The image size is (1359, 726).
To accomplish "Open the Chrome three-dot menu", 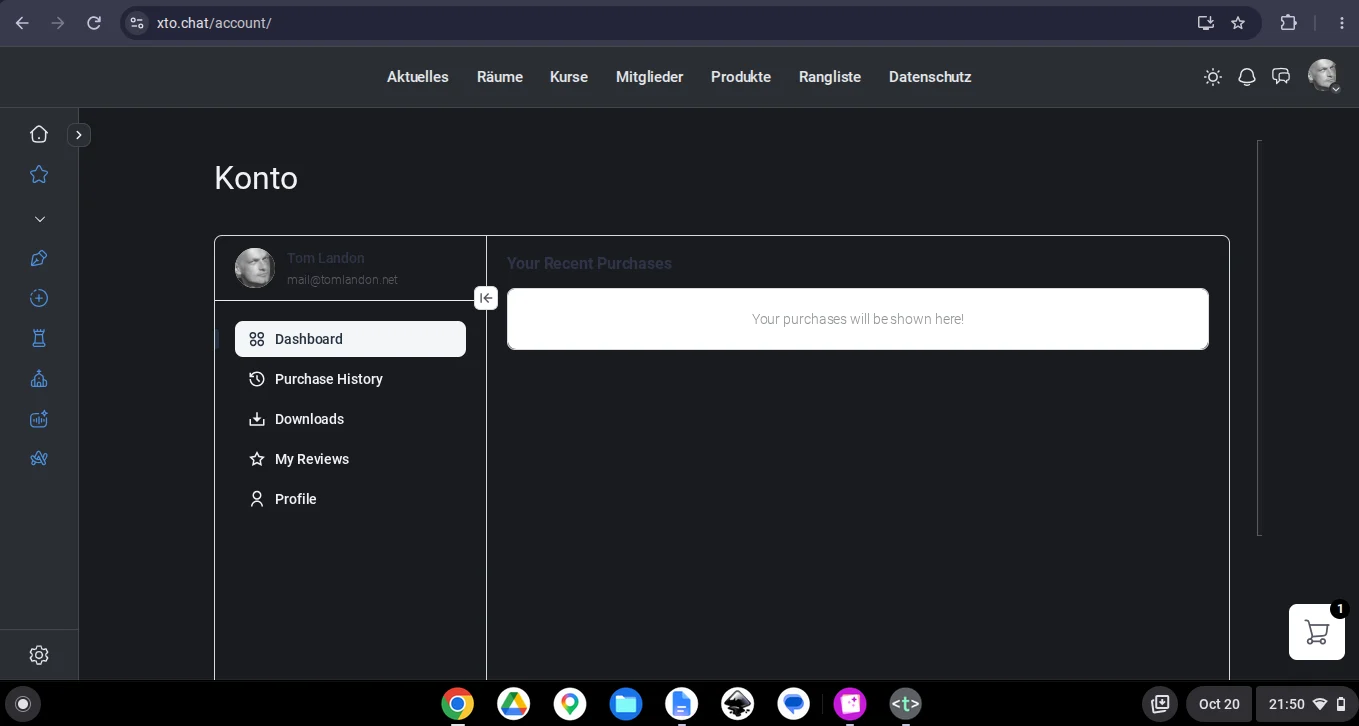I will (x=1342, y=23).
